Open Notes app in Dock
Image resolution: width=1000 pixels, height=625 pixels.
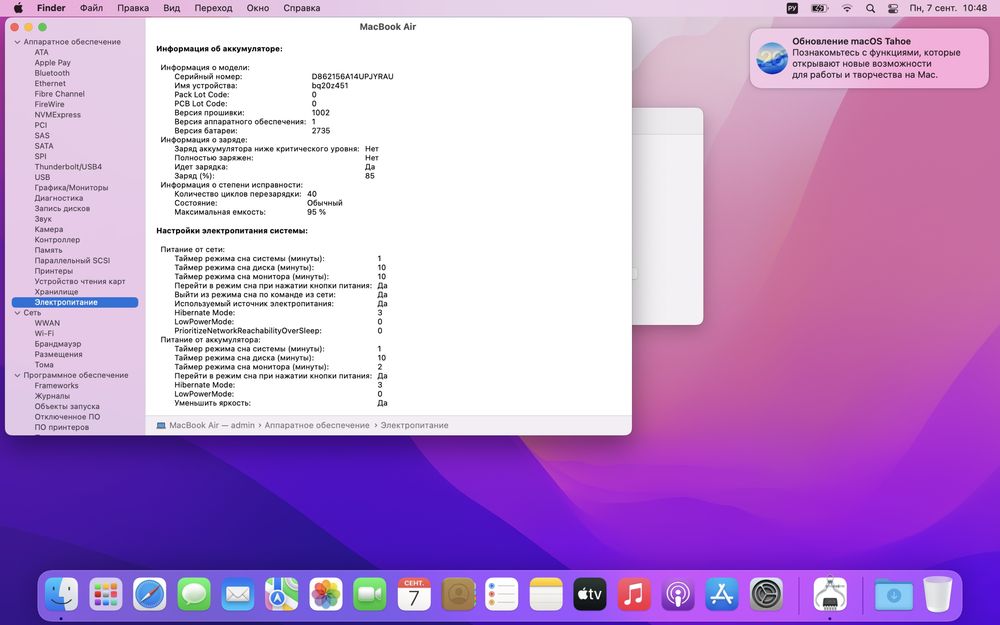[x=546, y=594]
